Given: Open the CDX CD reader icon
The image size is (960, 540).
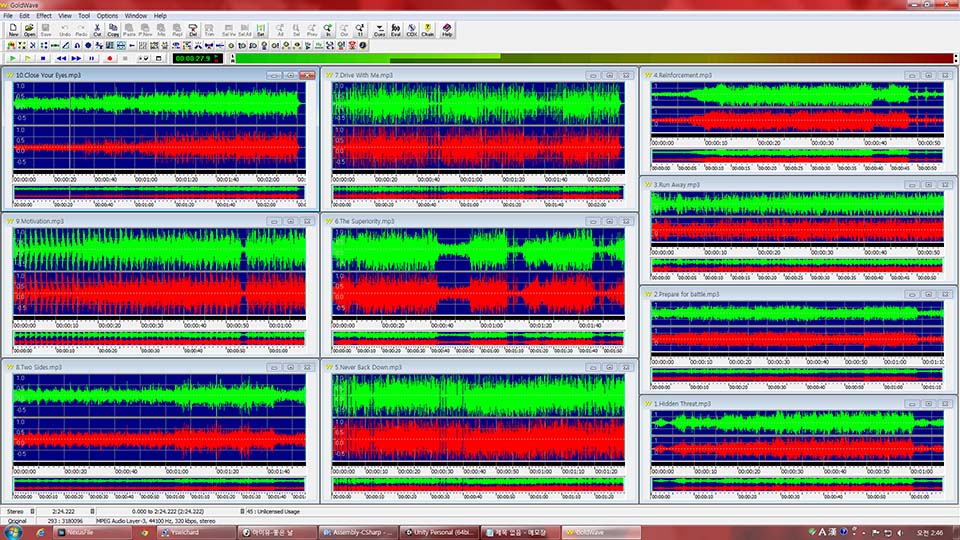Looking at the screenshot, I should coord(411,30).
